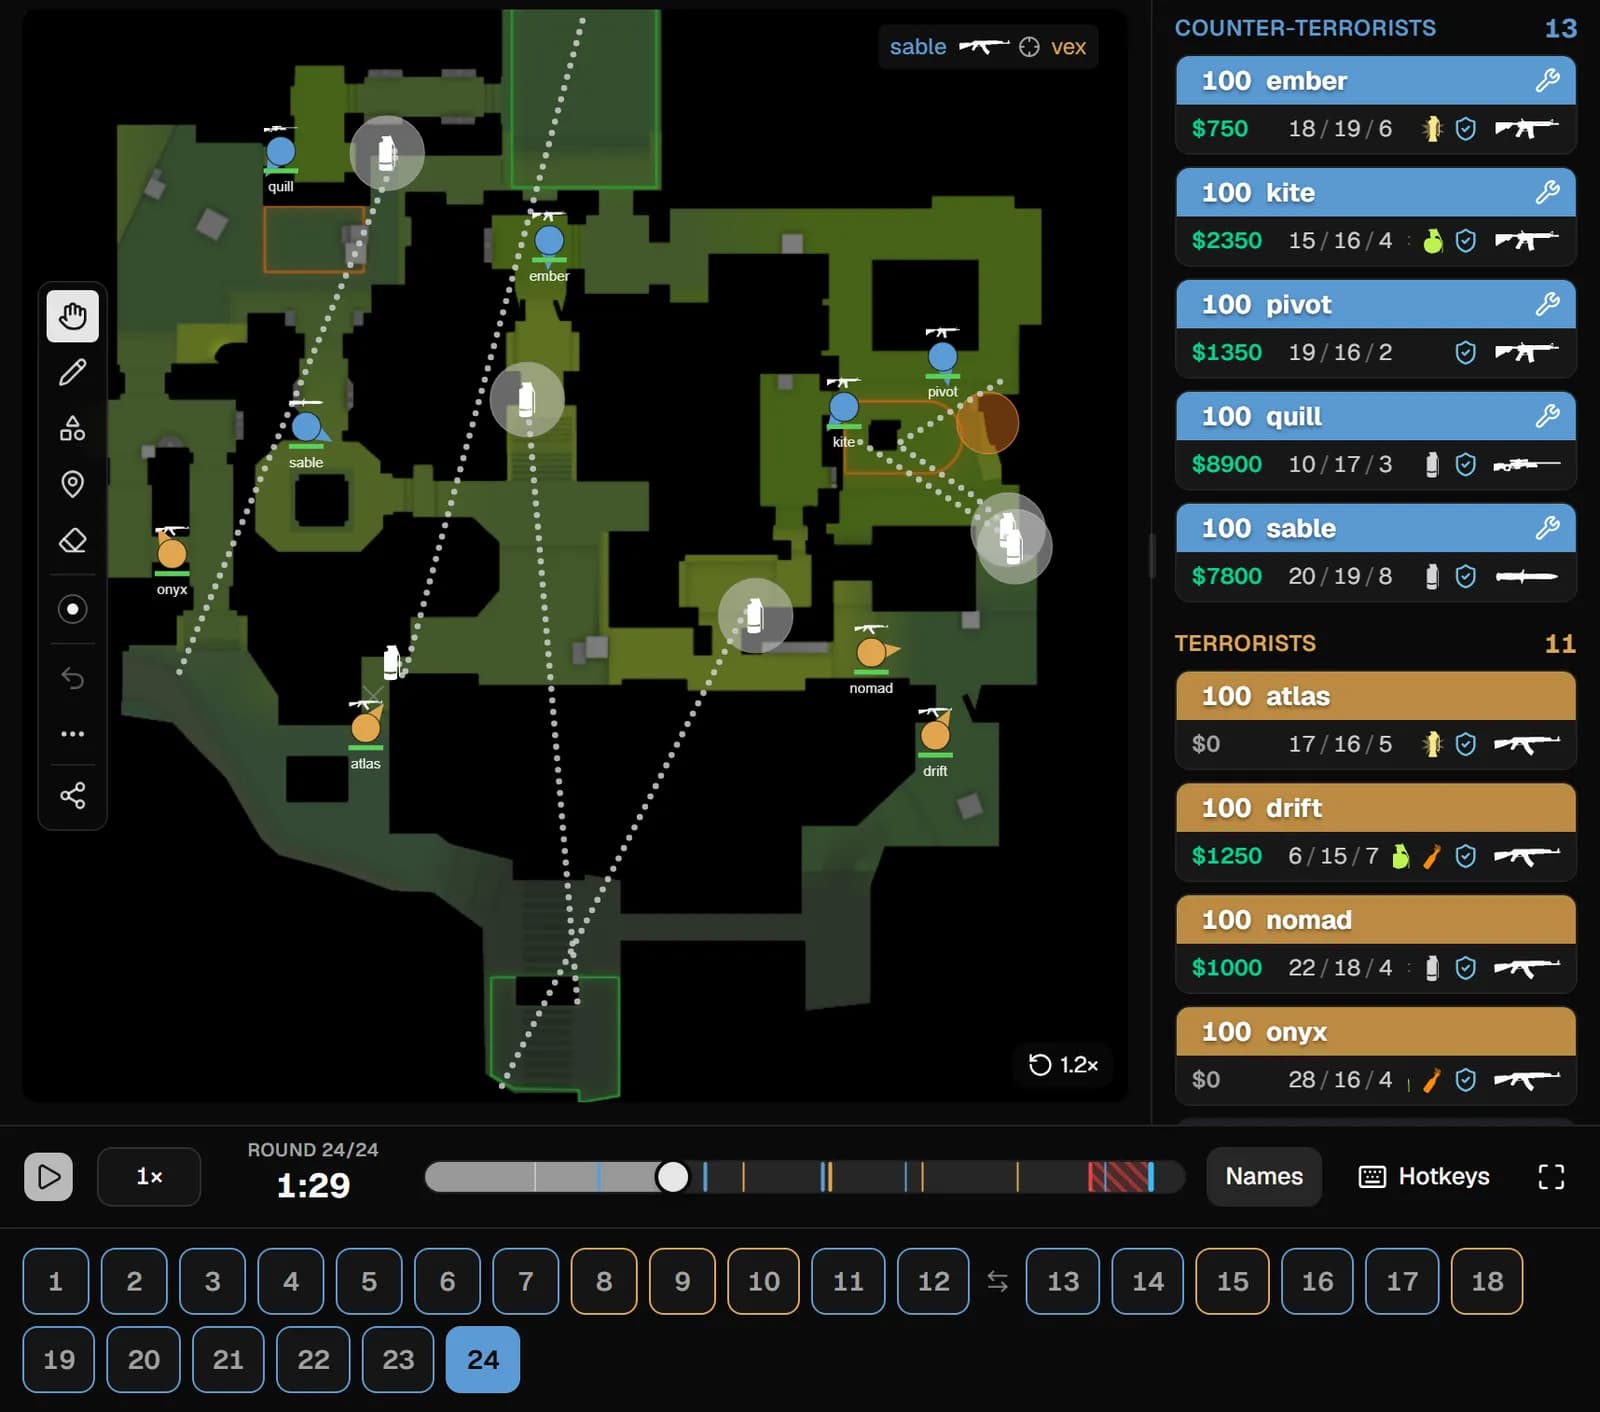Select round 24
Viewport: 1600px width, 1412px height.
pos(483,1359)
